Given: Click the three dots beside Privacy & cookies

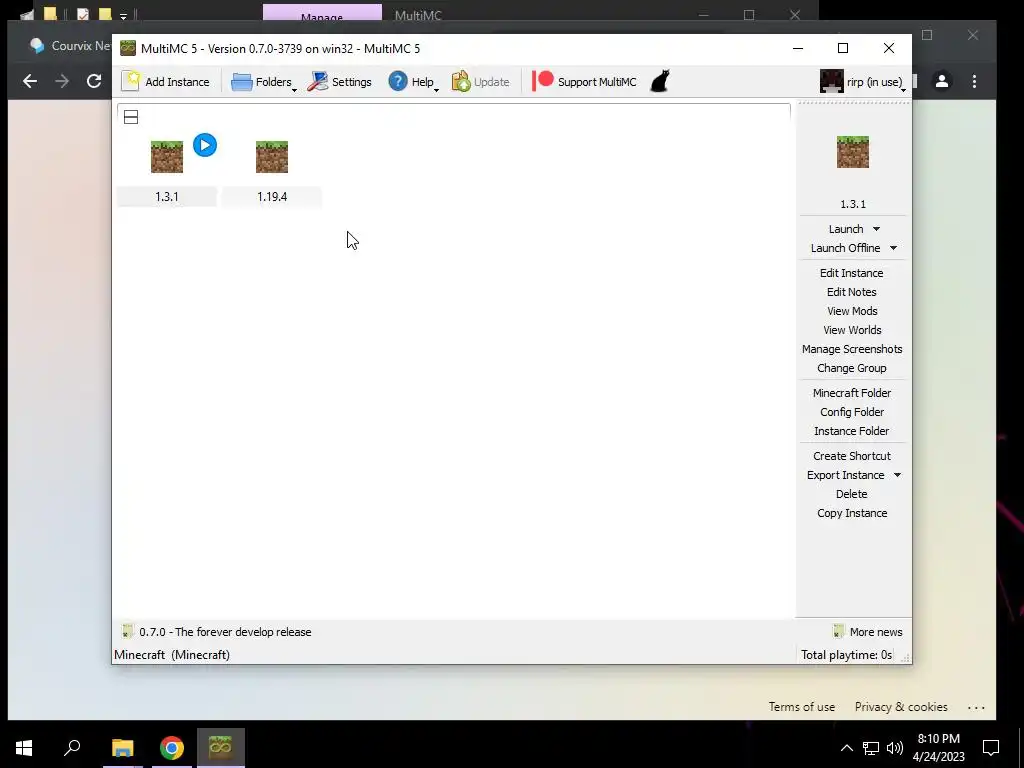Looking at the screenshot, I should click(976, 707).
